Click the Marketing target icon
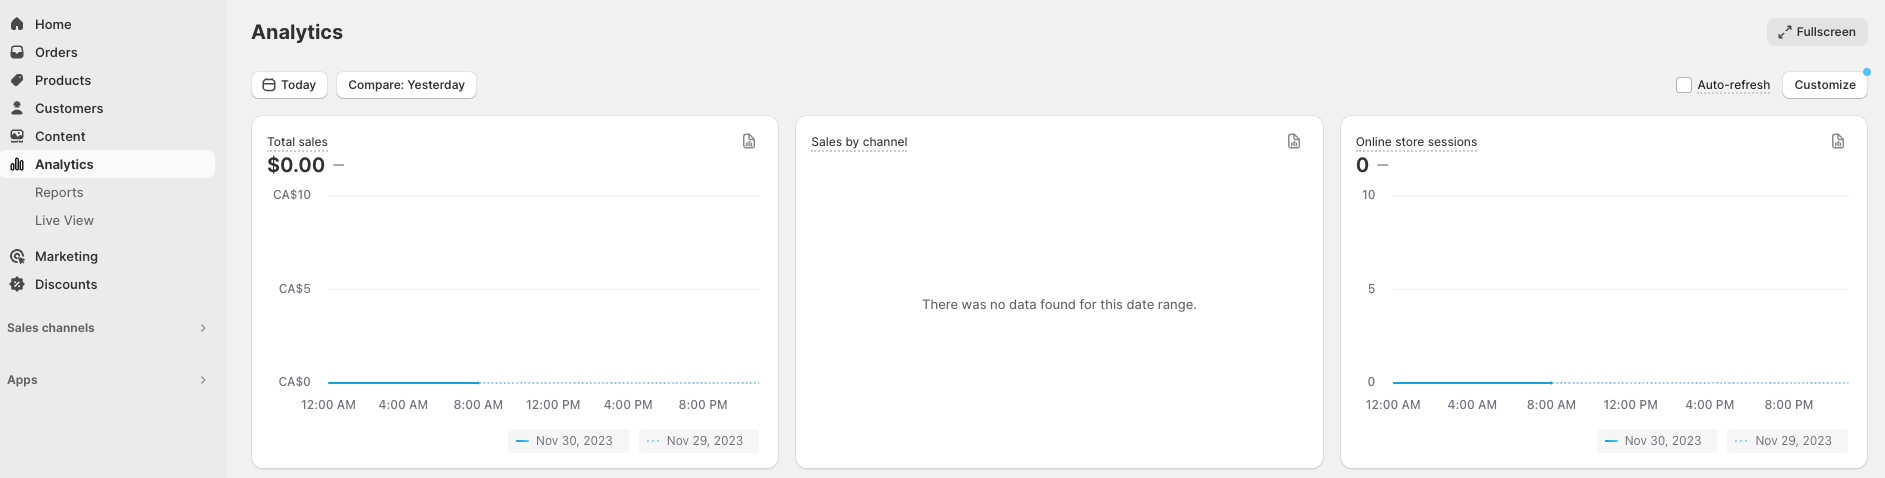Viewport: 1885px width, 478px height. (17, 256)
